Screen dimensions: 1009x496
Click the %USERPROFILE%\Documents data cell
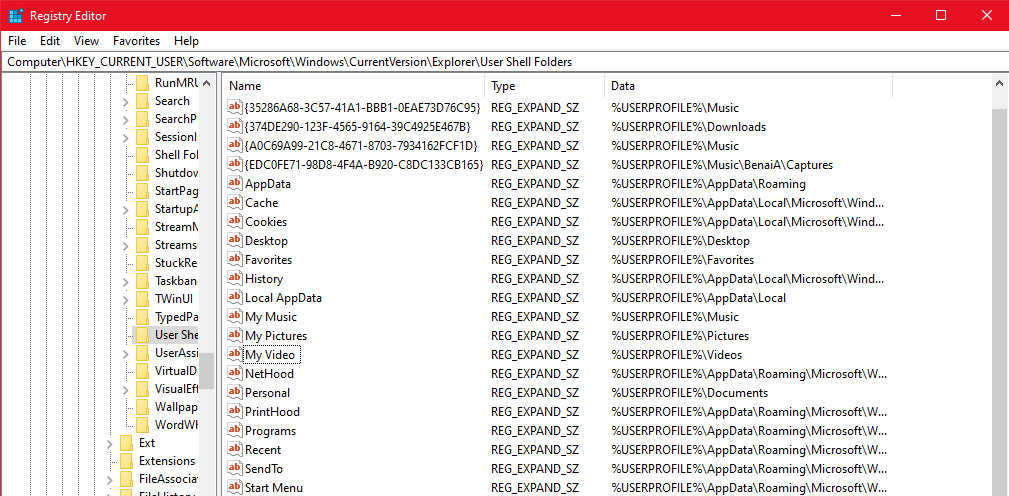(x=689, y=392)
